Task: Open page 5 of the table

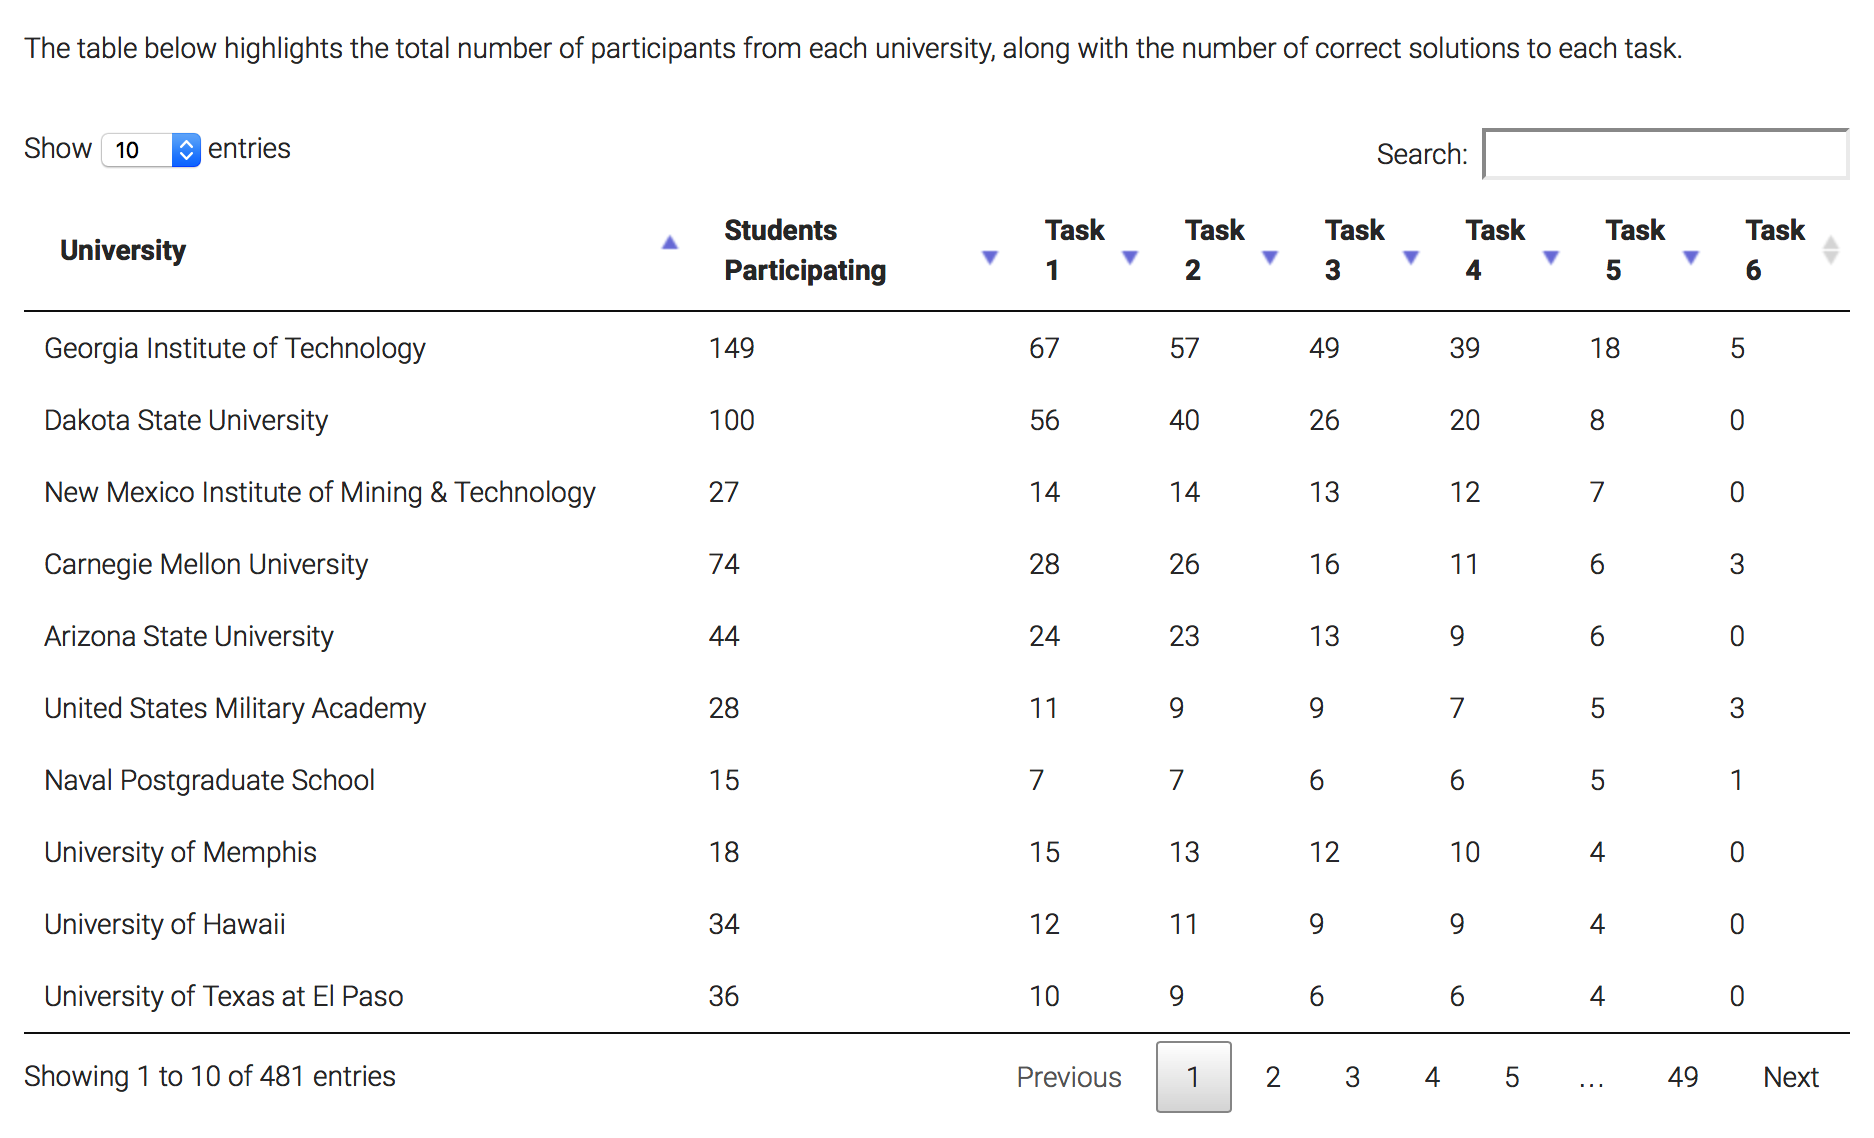Action: point(1512,1077)
